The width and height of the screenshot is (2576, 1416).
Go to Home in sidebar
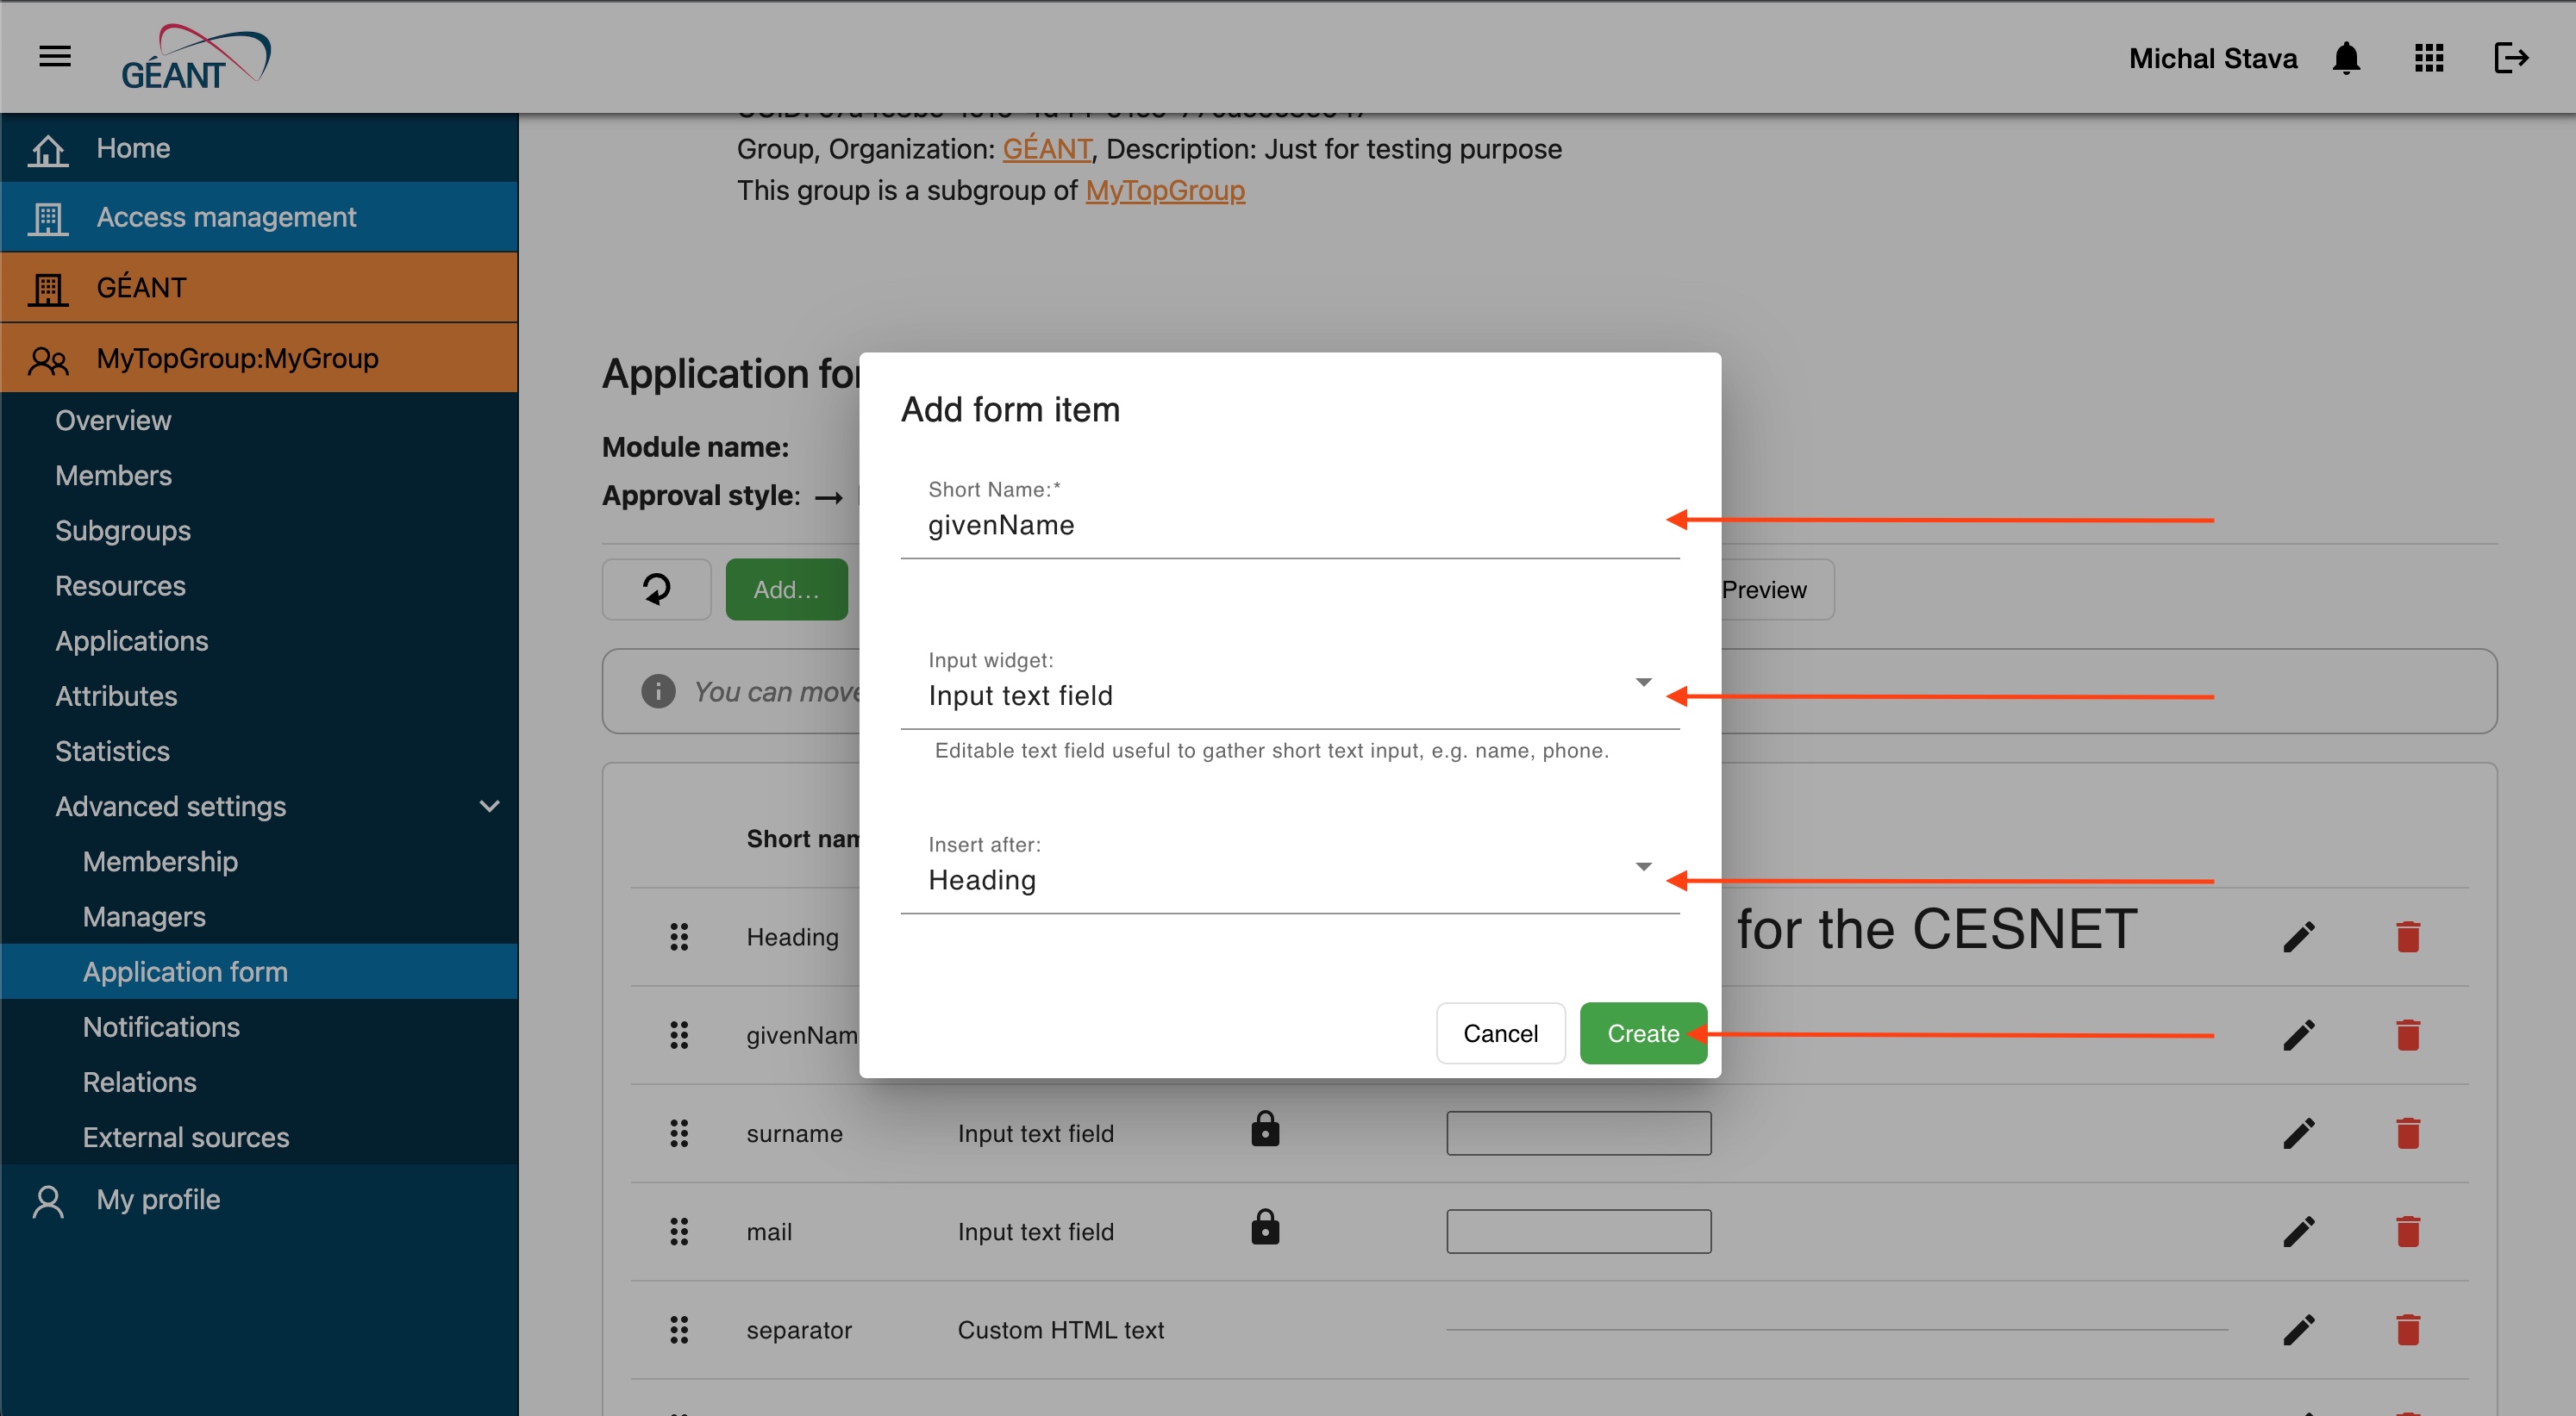point(259,148)
